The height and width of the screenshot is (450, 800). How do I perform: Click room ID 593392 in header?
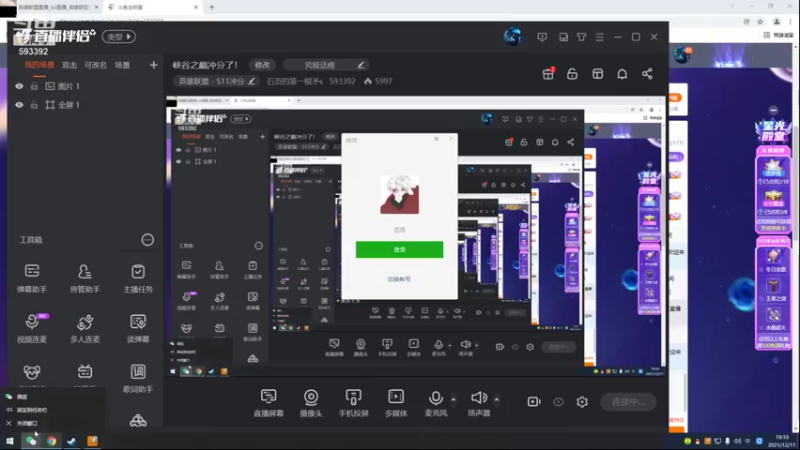pyautogui.click(x=342, y=81)
